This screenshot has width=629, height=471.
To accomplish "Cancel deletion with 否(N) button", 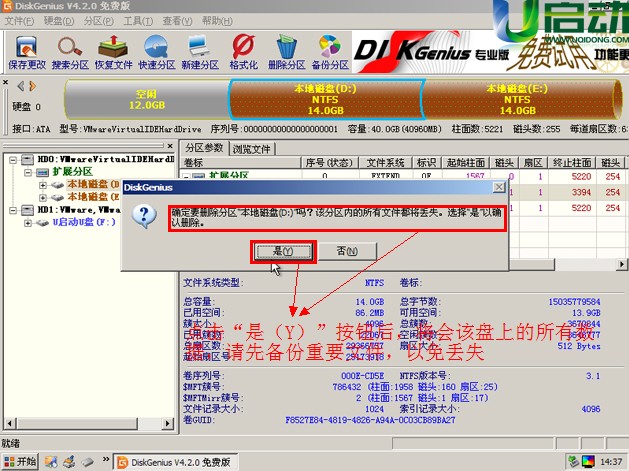I will pyautogui.click(x=347, y=252).
